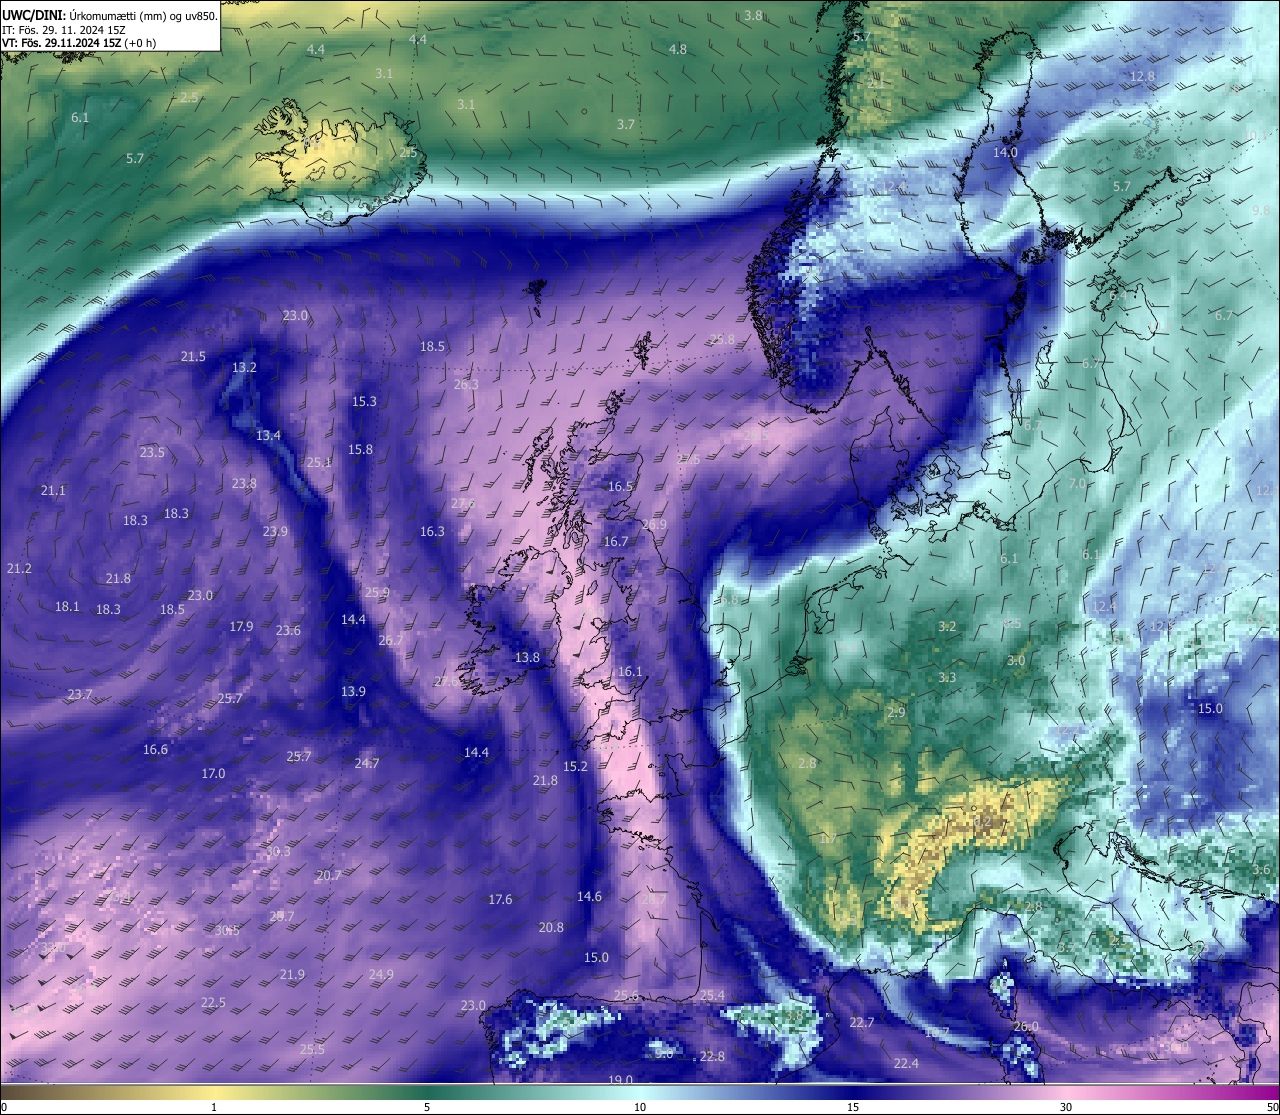Click the 4.8 value north of Scotland
The image size is (1280, 1115).
678,49
